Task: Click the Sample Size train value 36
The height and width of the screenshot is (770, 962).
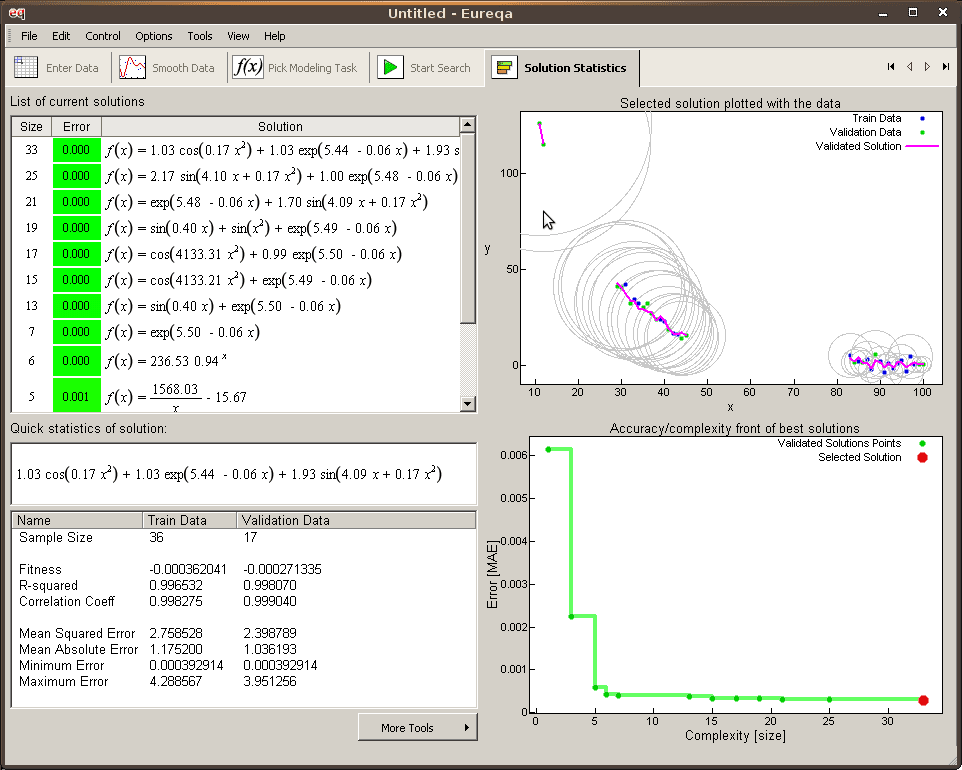Action: [x=156, y=537]
